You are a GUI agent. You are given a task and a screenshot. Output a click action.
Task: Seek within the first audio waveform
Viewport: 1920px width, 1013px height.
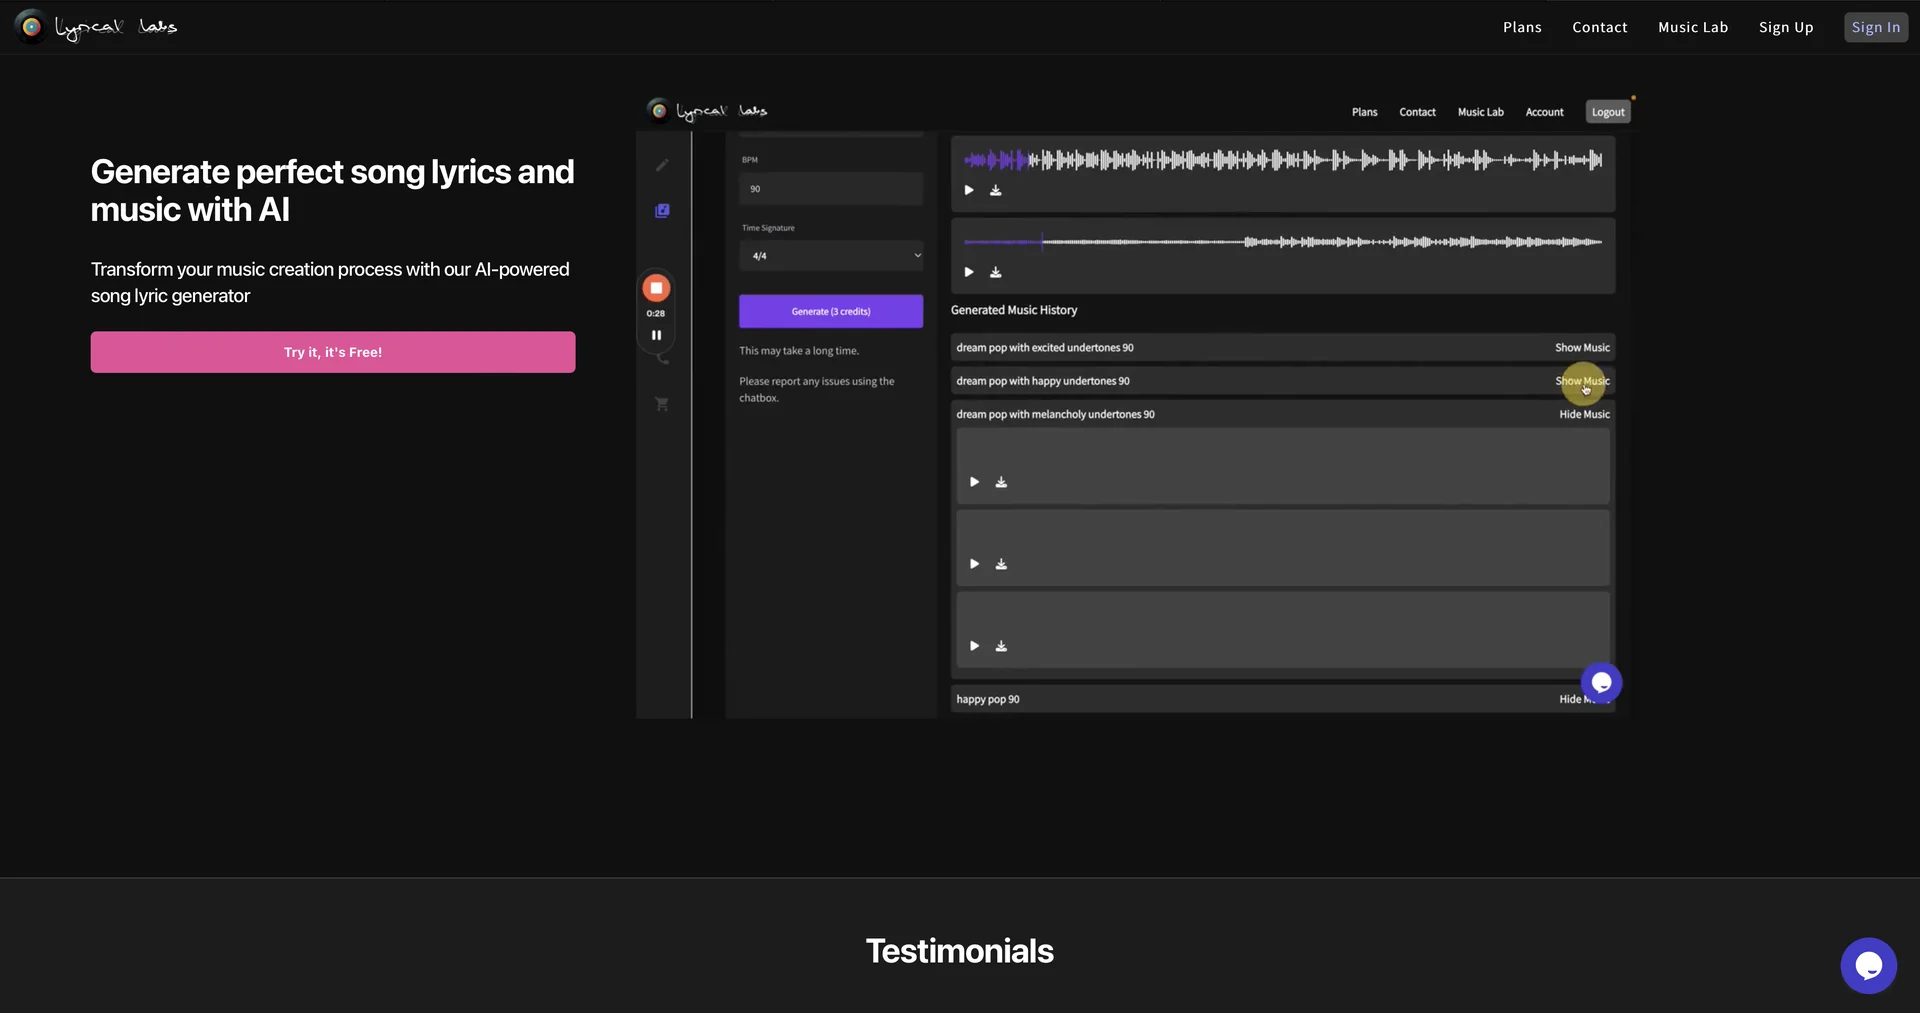1283,160
